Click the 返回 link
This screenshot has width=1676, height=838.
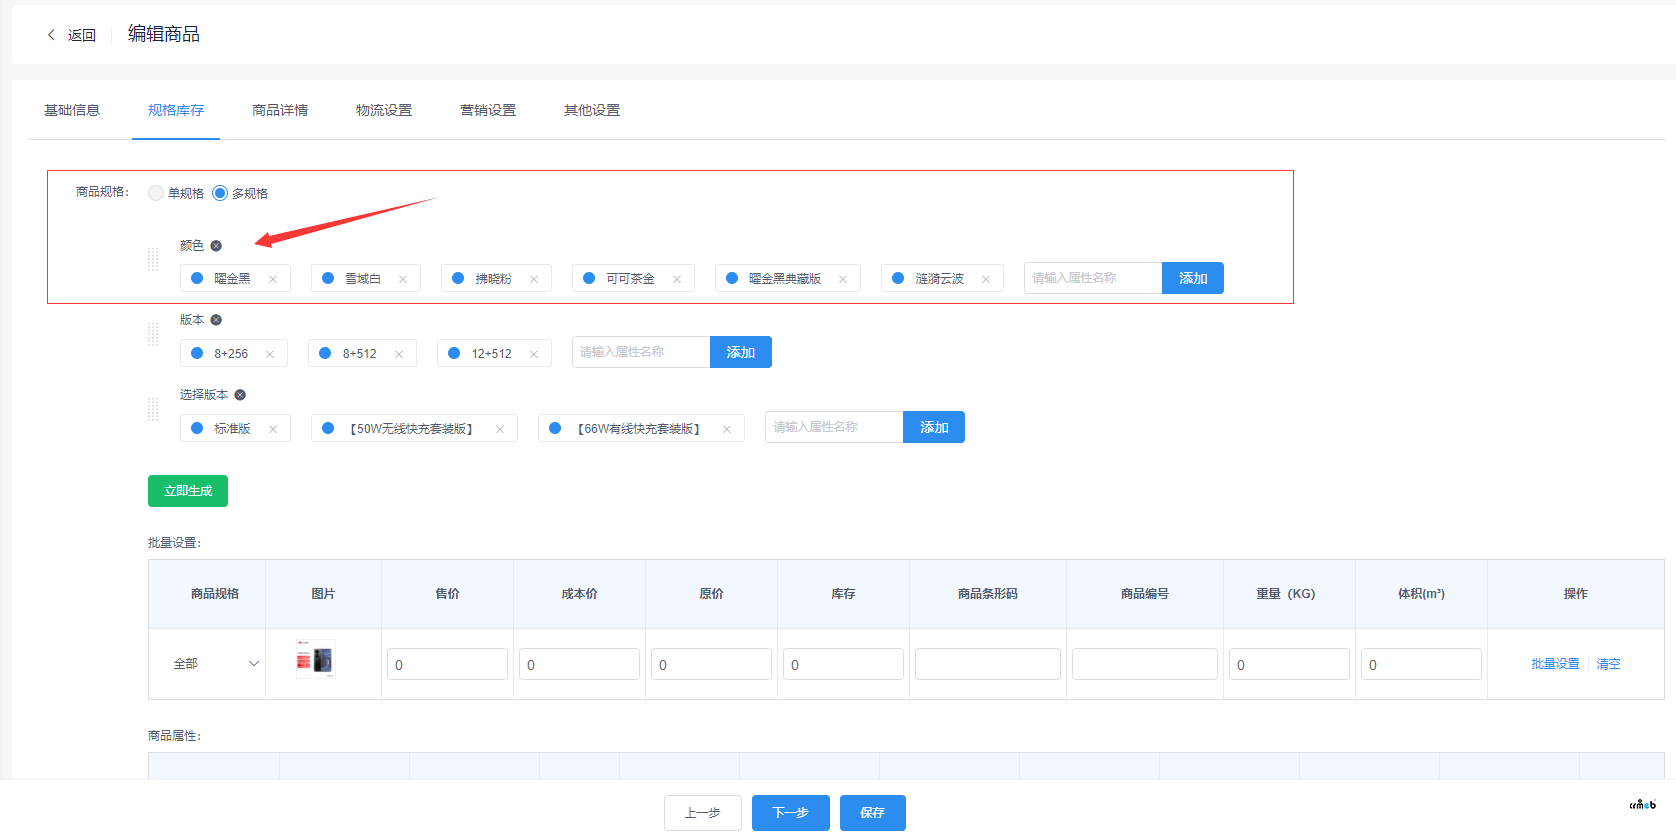pos(82,35)
